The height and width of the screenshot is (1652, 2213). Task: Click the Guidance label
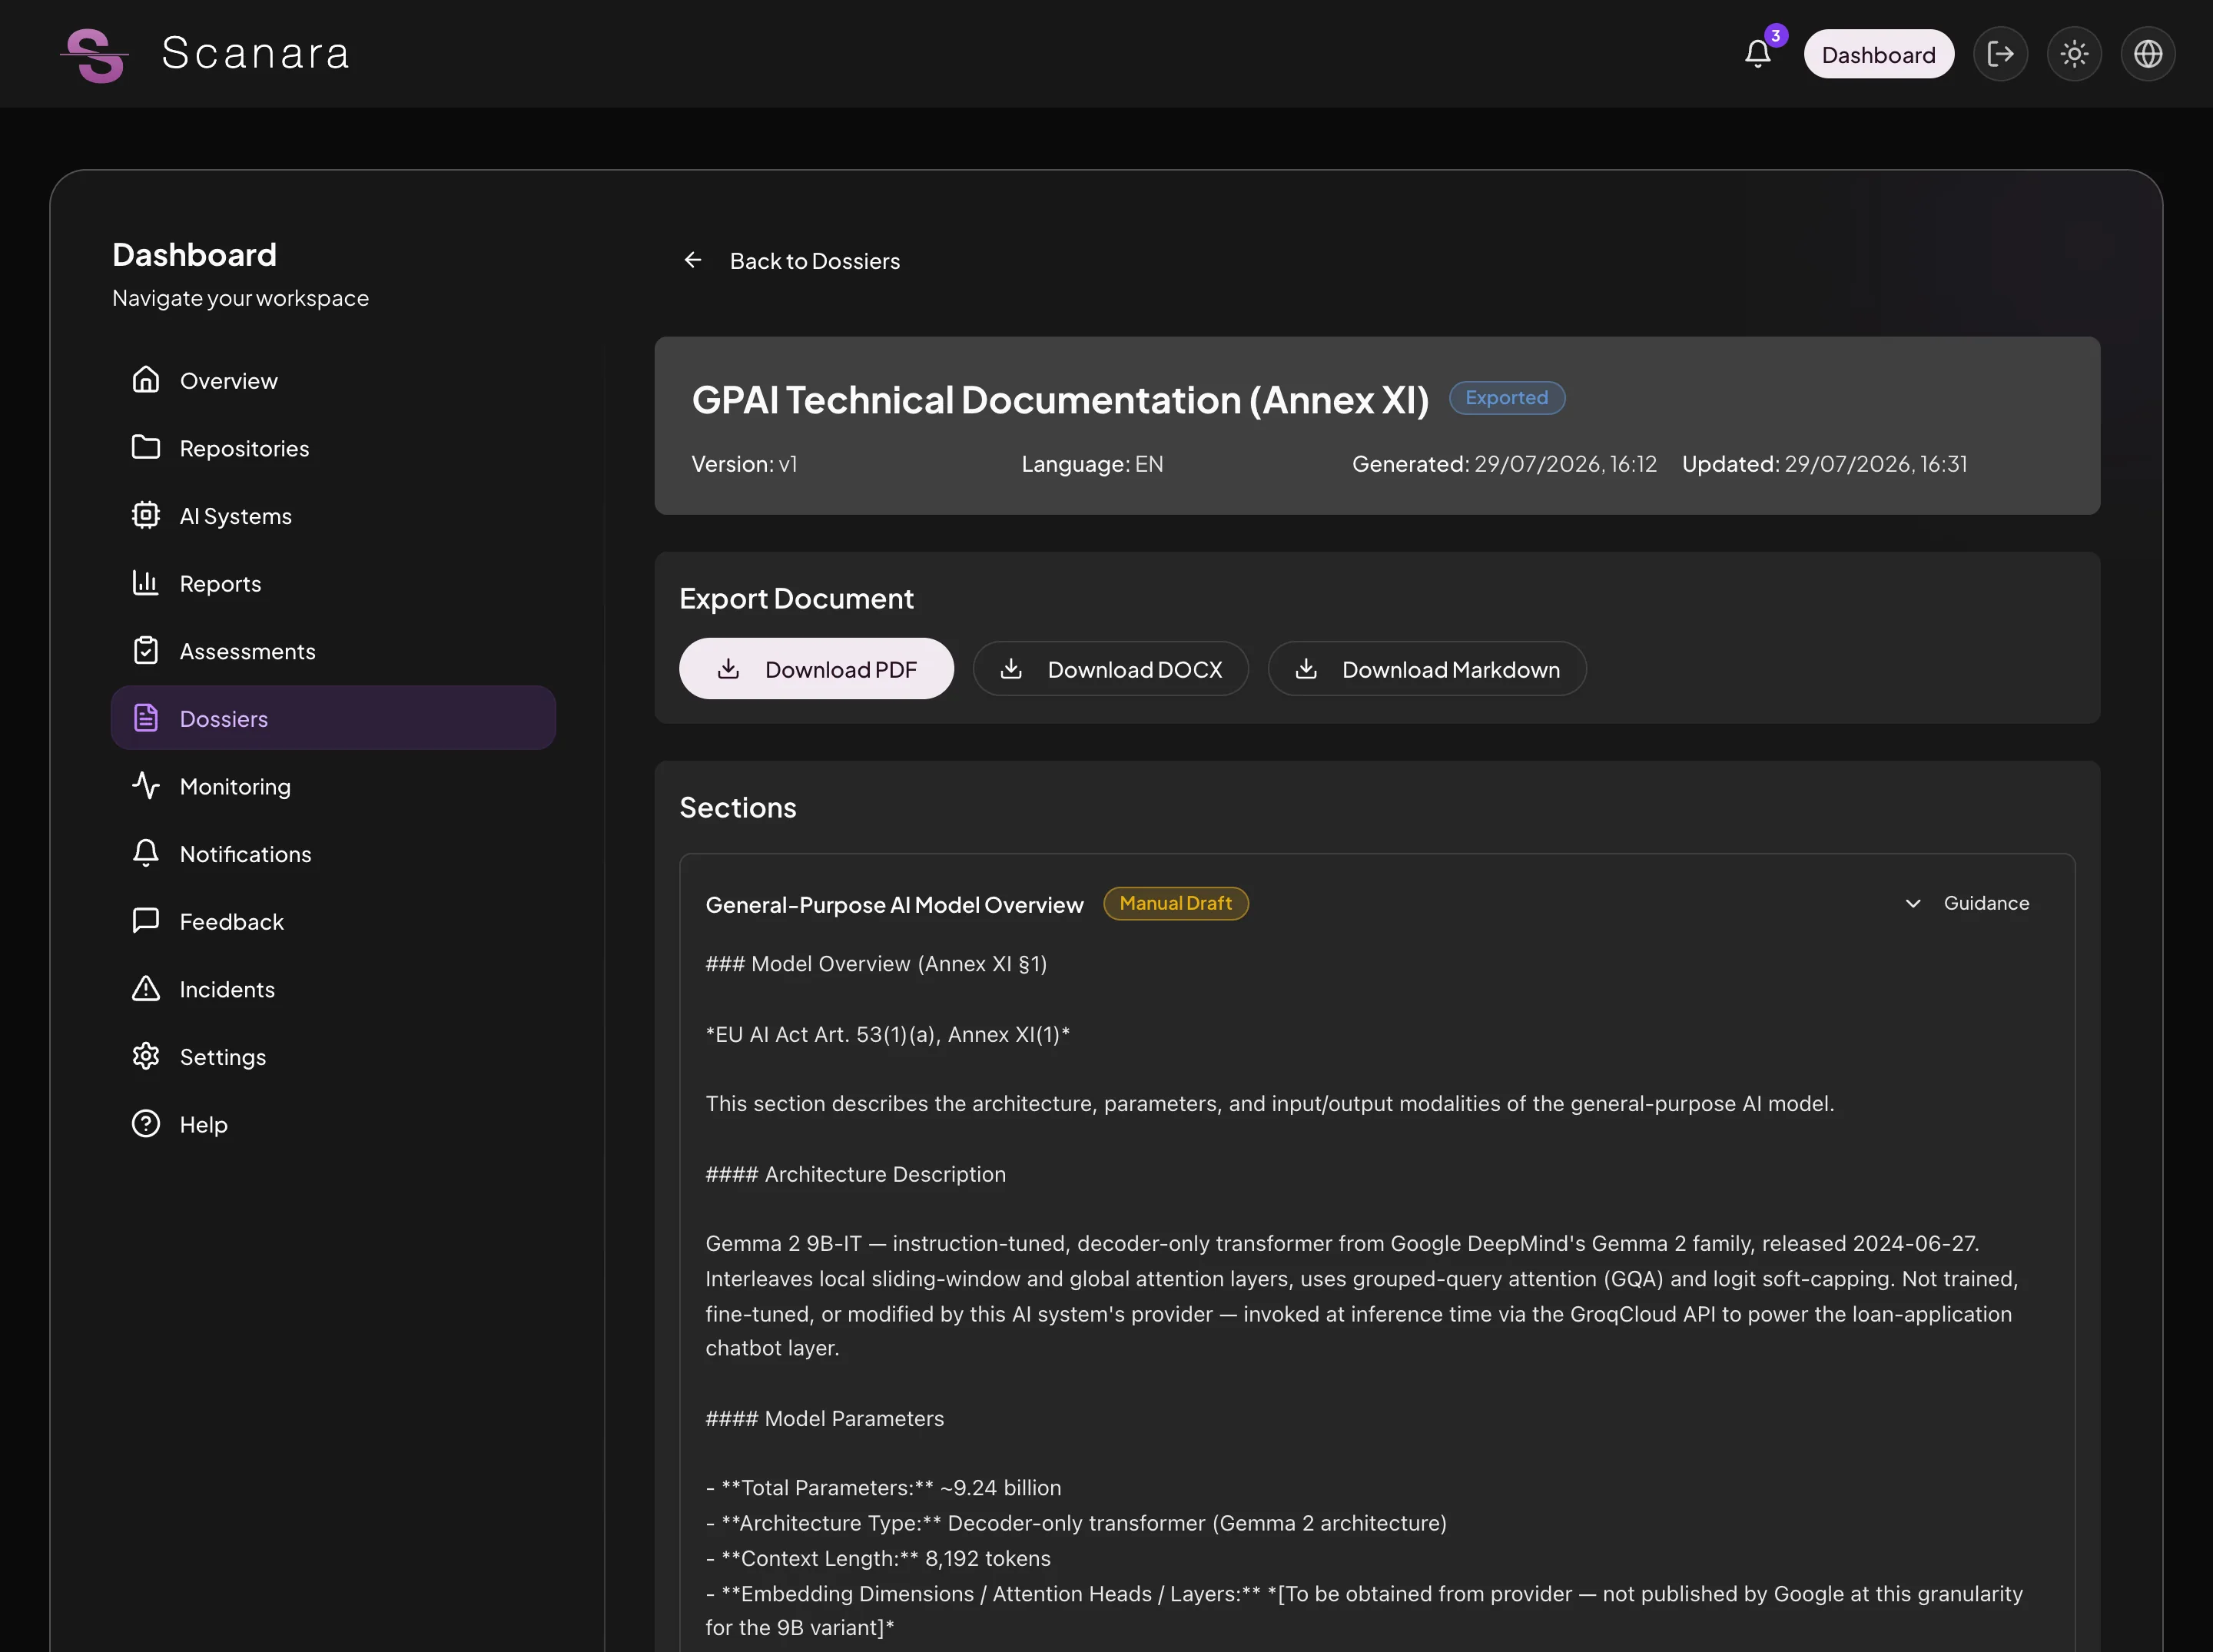coord(1986,903)
